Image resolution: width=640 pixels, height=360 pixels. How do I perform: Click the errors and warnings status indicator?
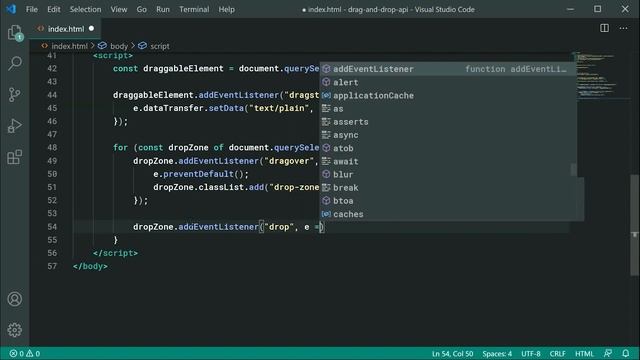(24, 353)
